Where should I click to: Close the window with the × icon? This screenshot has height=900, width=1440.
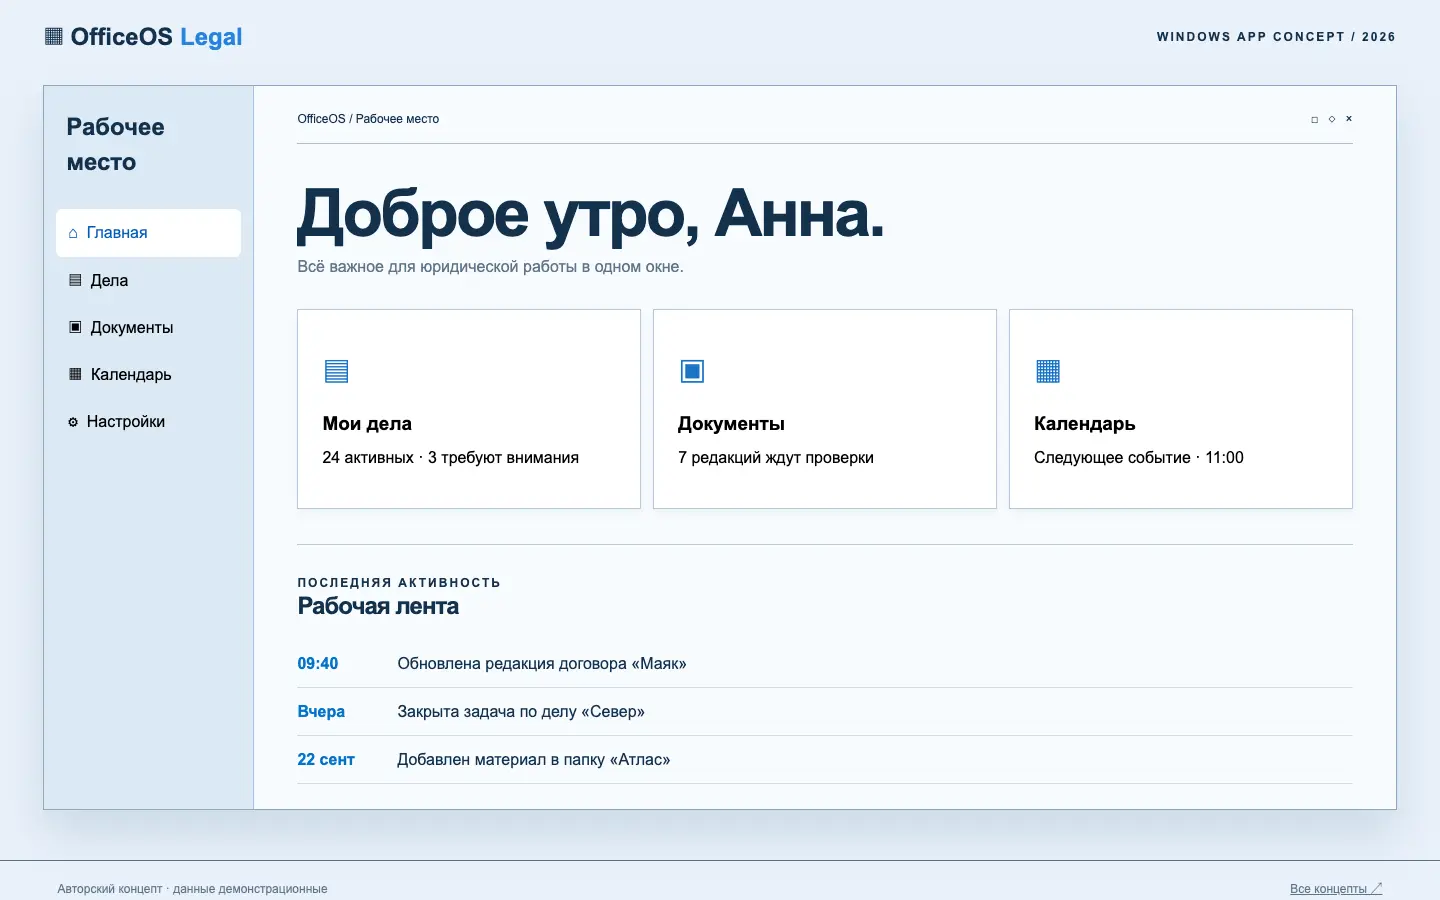tap(1349, 119)
